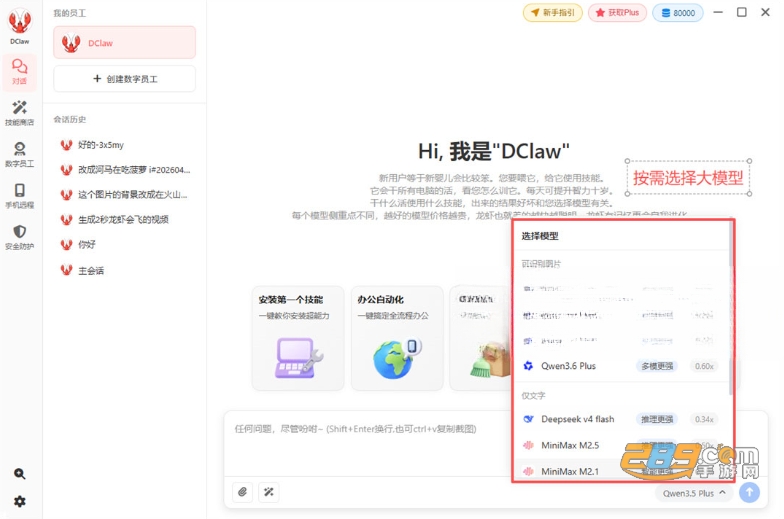
Task: Click the model list scrollbar
Action: [x=730, y=308]
